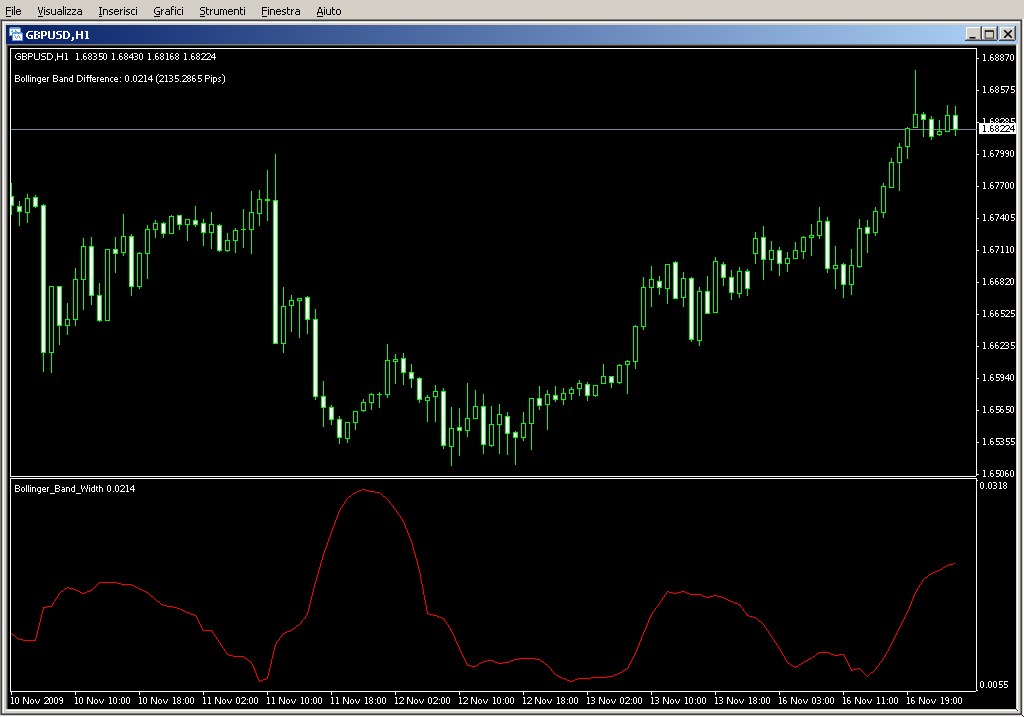
Task: Click the 1.66235 price scale label
Action: (999, 345)
